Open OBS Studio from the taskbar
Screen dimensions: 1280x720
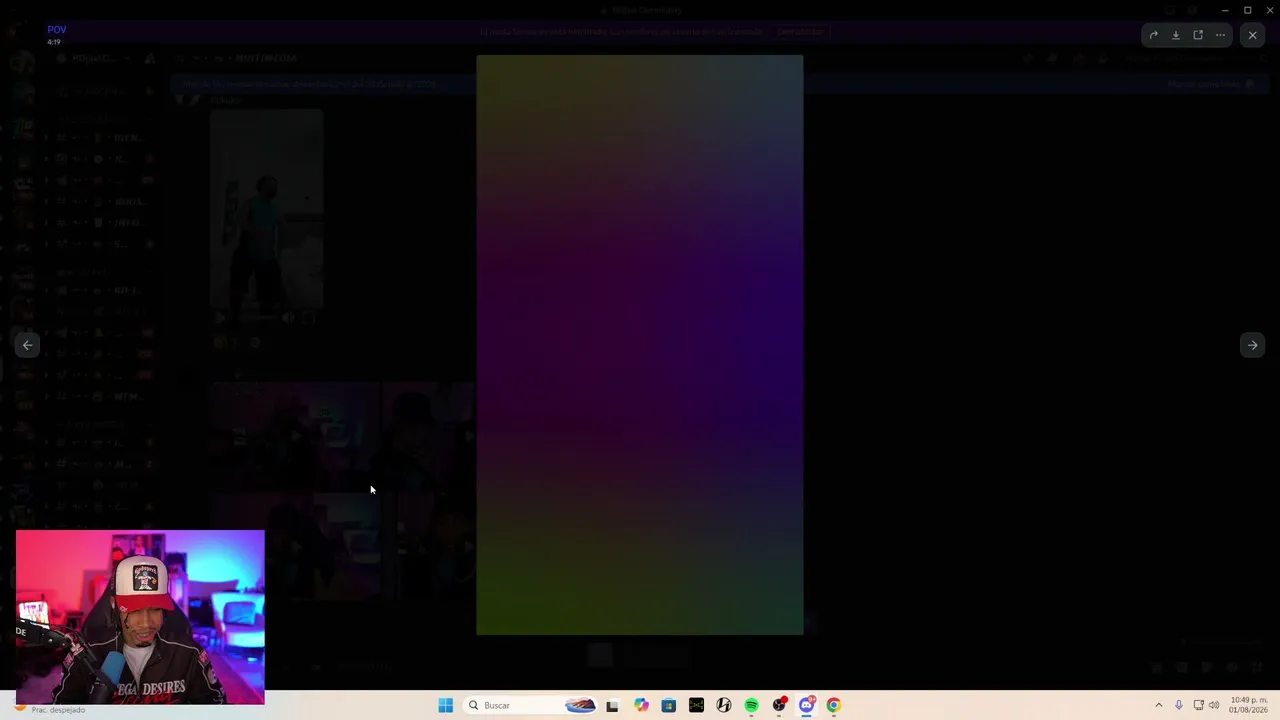click(779, 705)
